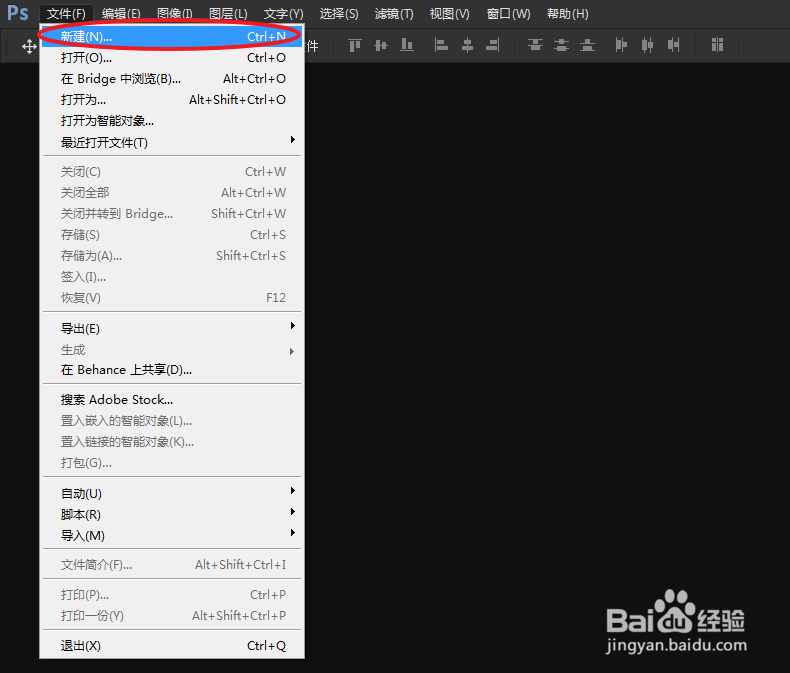Image resolution: width=790 pixels, height=673 pixels.
Task: Expand 生成 submenu
Action: (172, 350)
